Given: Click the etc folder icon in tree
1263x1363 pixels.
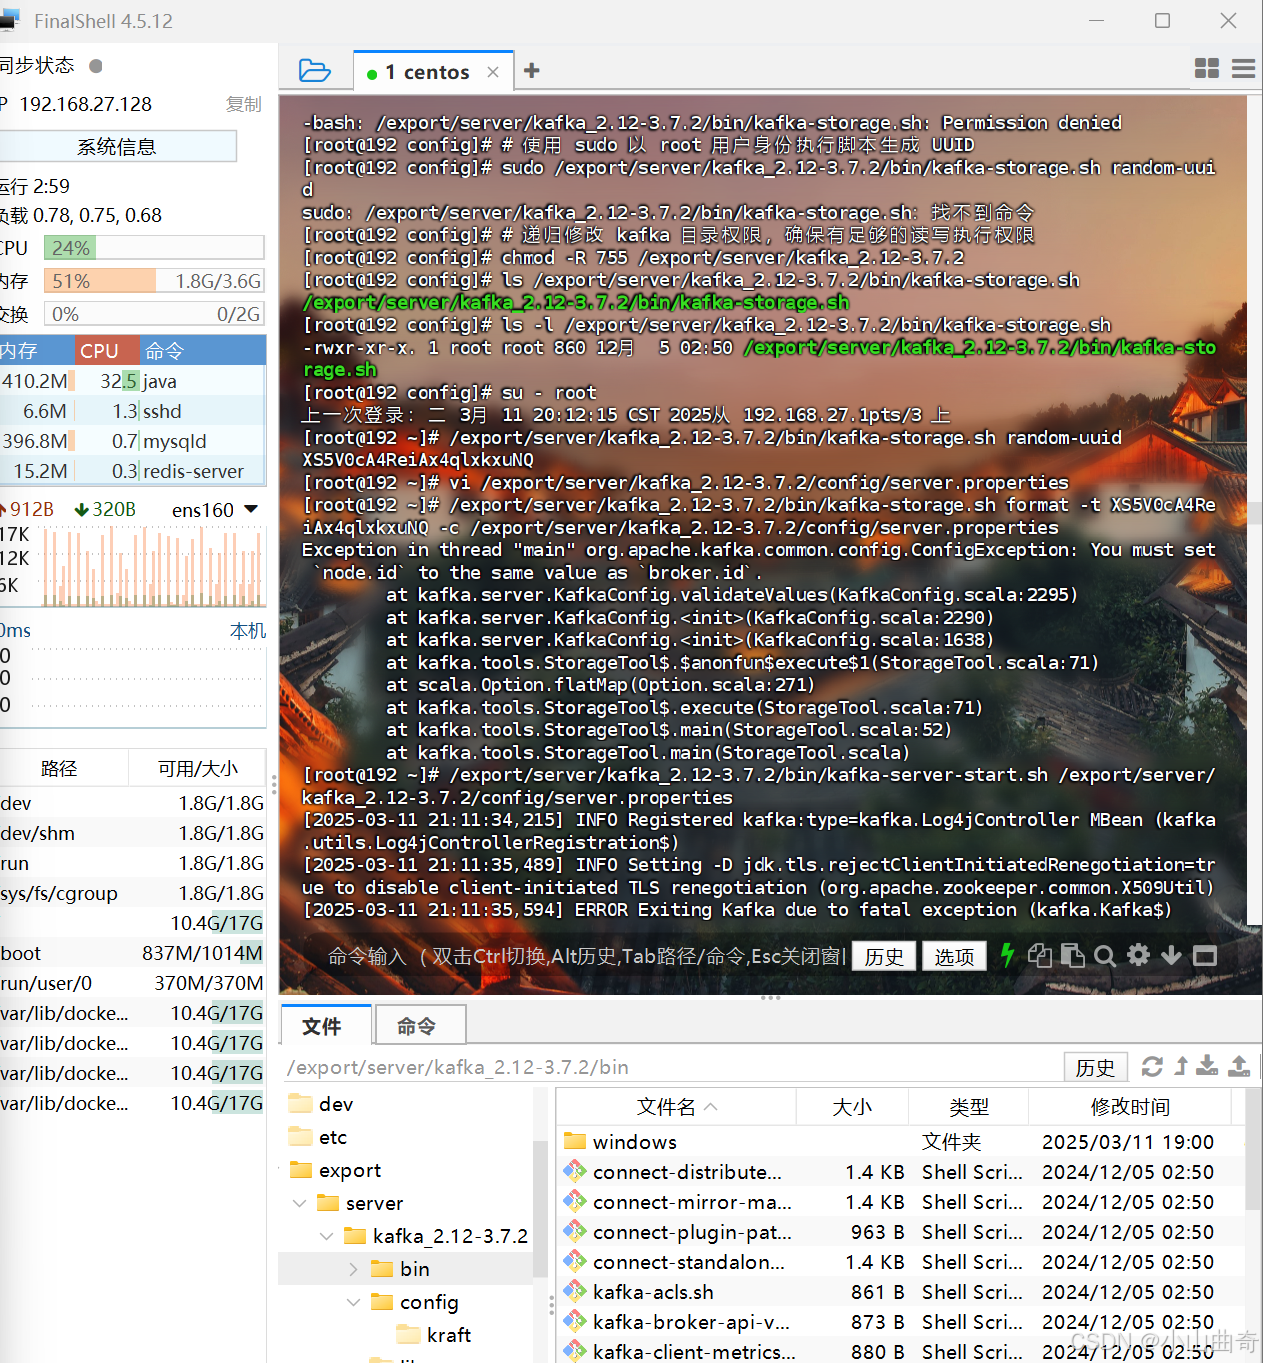Looking at the screenshot, I should pyautogui.click(x=301, y=1137).
